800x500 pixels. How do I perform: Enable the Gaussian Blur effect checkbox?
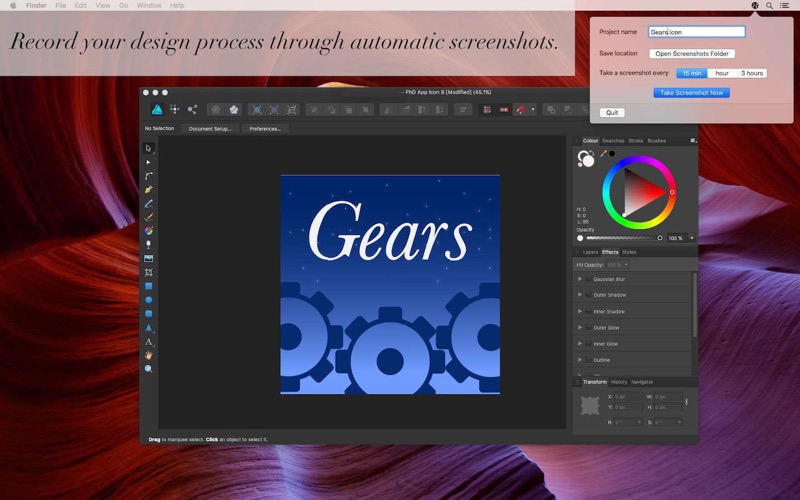point(588,279)
